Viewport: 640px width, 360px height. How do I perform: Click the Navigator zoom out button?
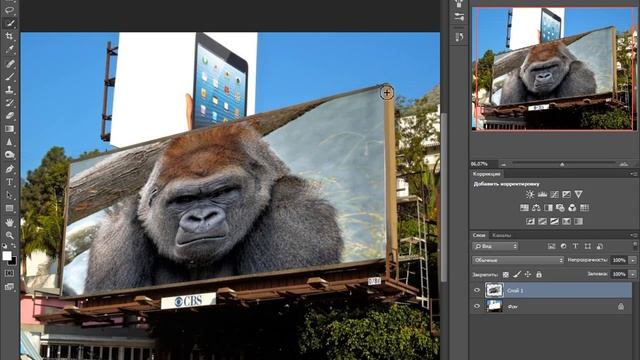point(504,164)
